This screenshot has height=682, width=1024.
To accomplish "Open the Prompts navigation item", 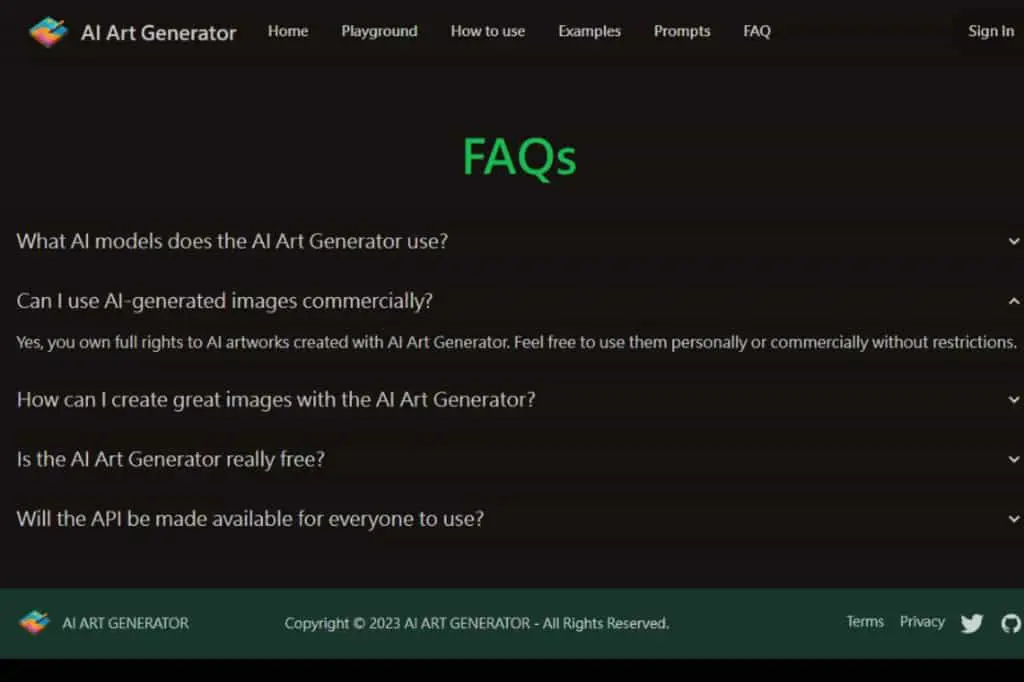I will tap(682, 31).
